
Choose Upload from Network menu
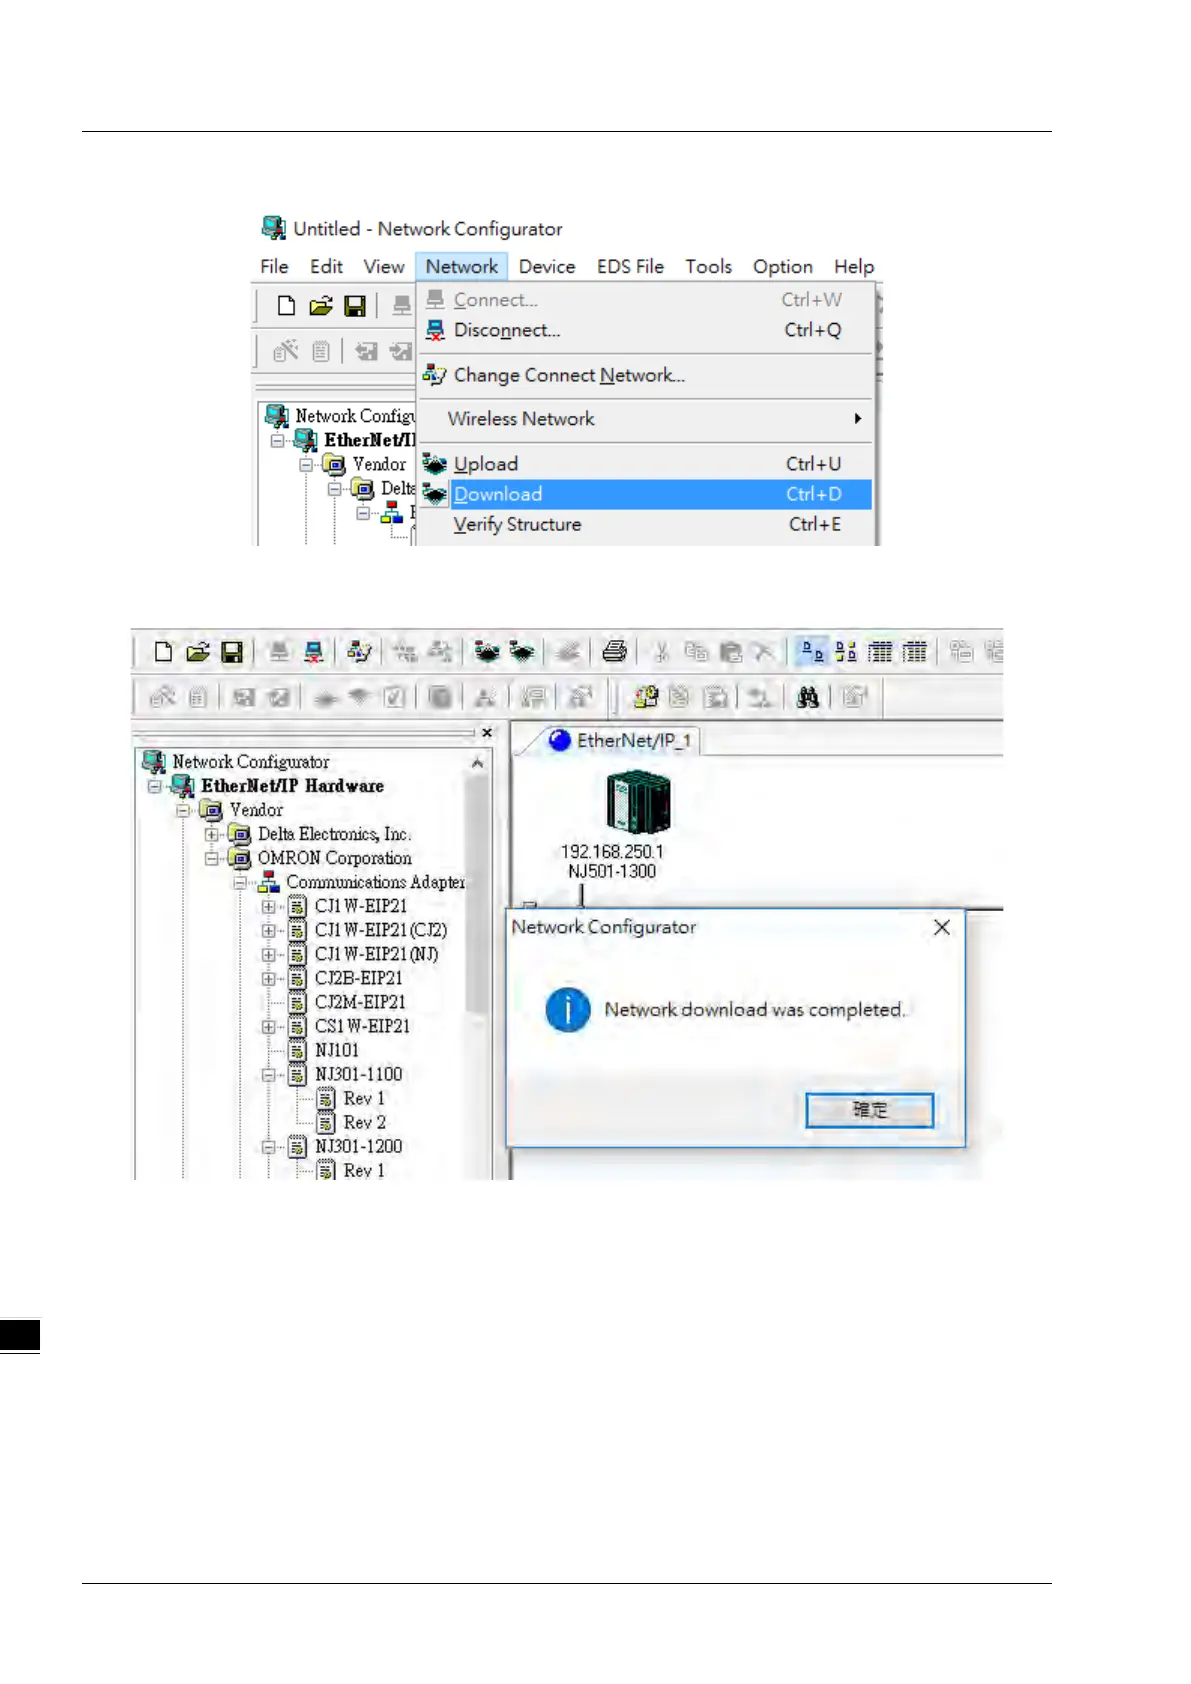point(645,464)
